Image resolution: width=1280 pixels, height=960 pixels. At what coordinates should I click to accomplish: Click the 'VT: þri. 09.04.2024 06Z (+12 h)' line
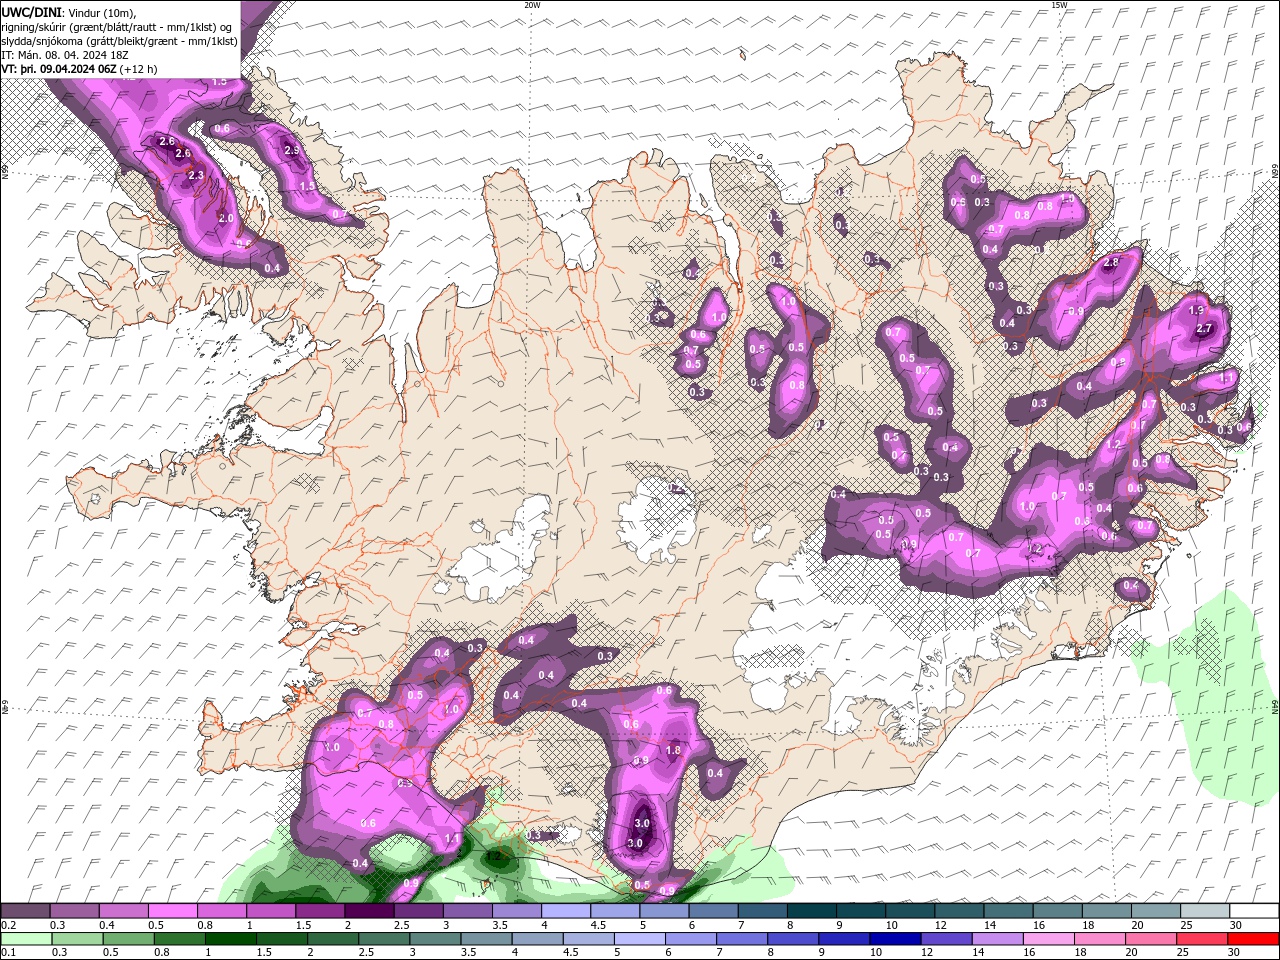(x=80, y=69)
